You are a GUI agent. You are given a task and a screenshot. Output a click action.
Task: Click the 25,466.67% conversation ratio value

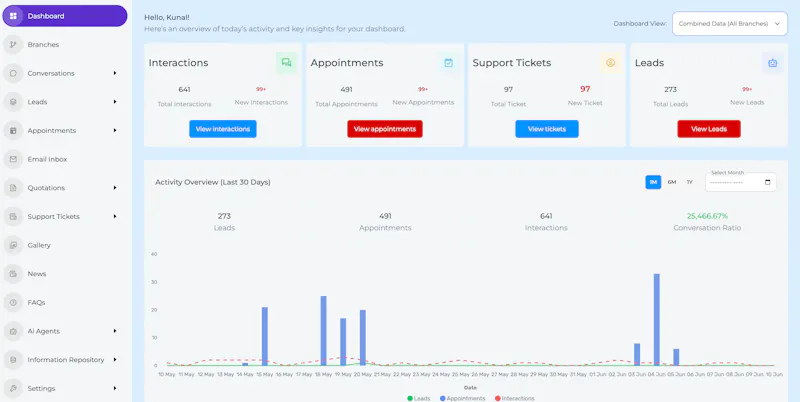707,216
